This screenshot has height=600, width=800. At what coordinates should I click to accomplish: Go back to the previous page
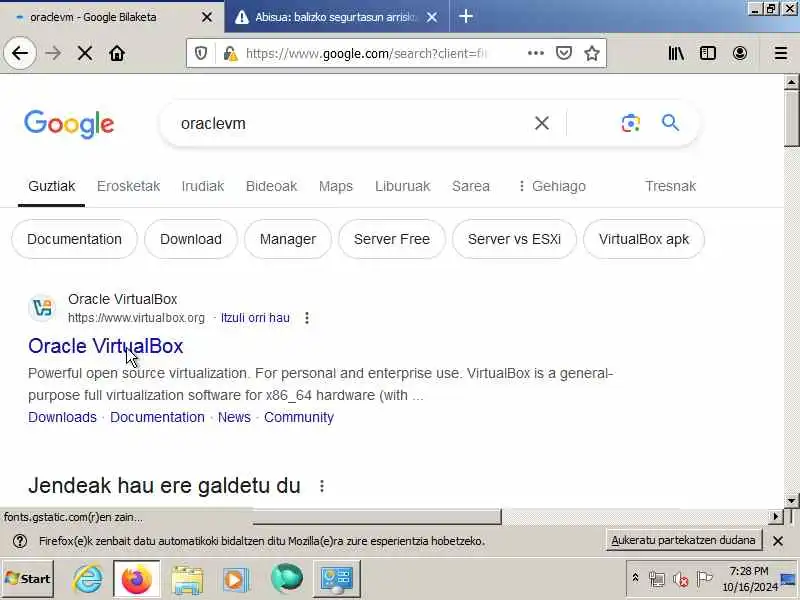tap(20, 53)
